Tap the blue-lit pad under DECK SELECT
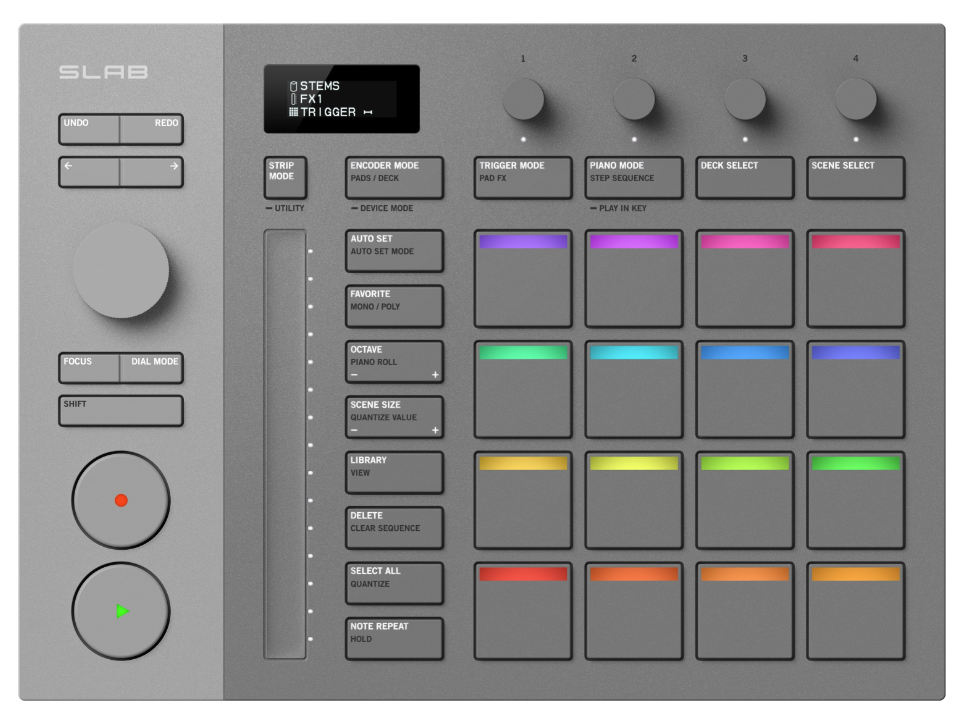The height and width of the screenshot is (725, 971). point(744,389)
